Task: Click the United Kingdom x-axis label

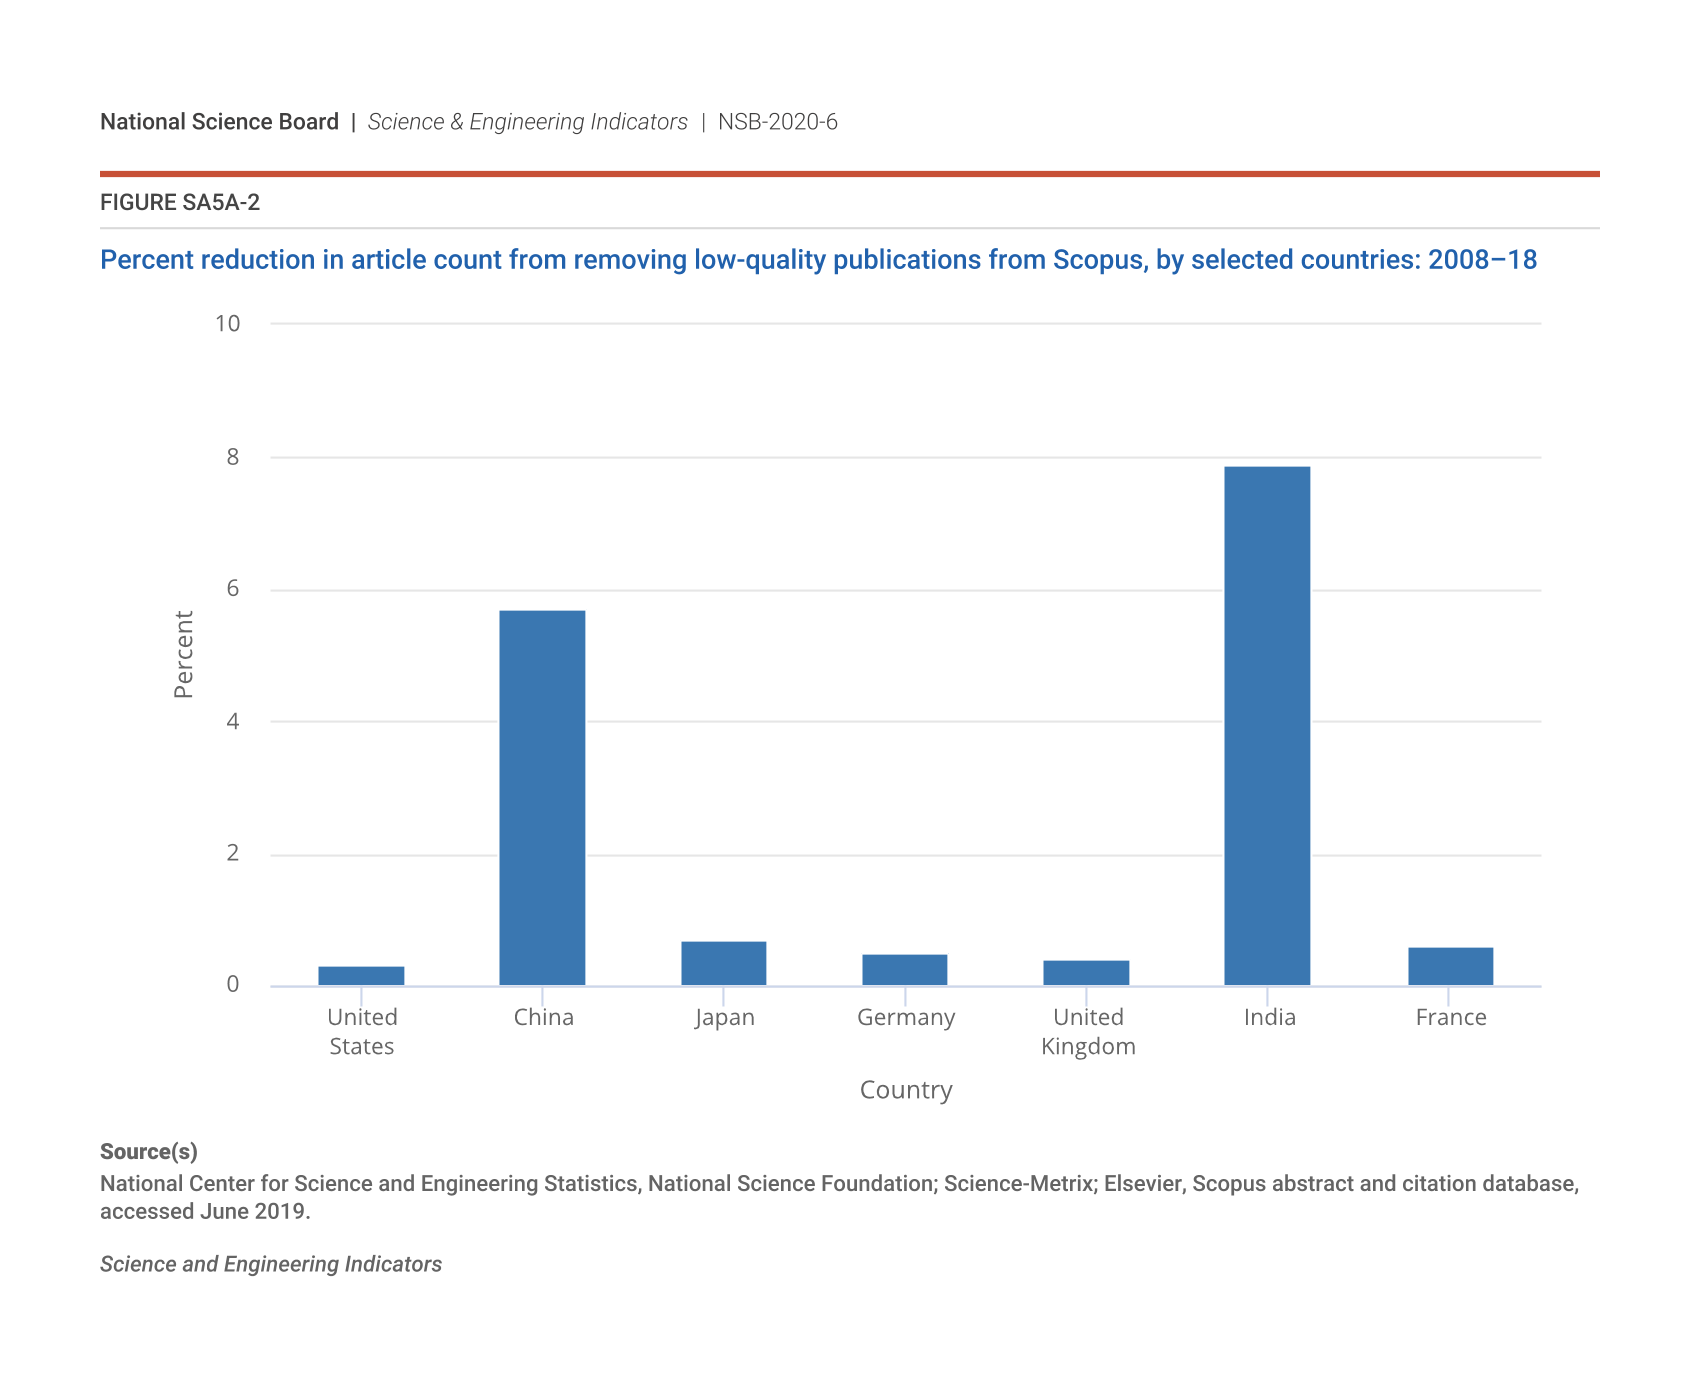Action: [1088, 1031]
